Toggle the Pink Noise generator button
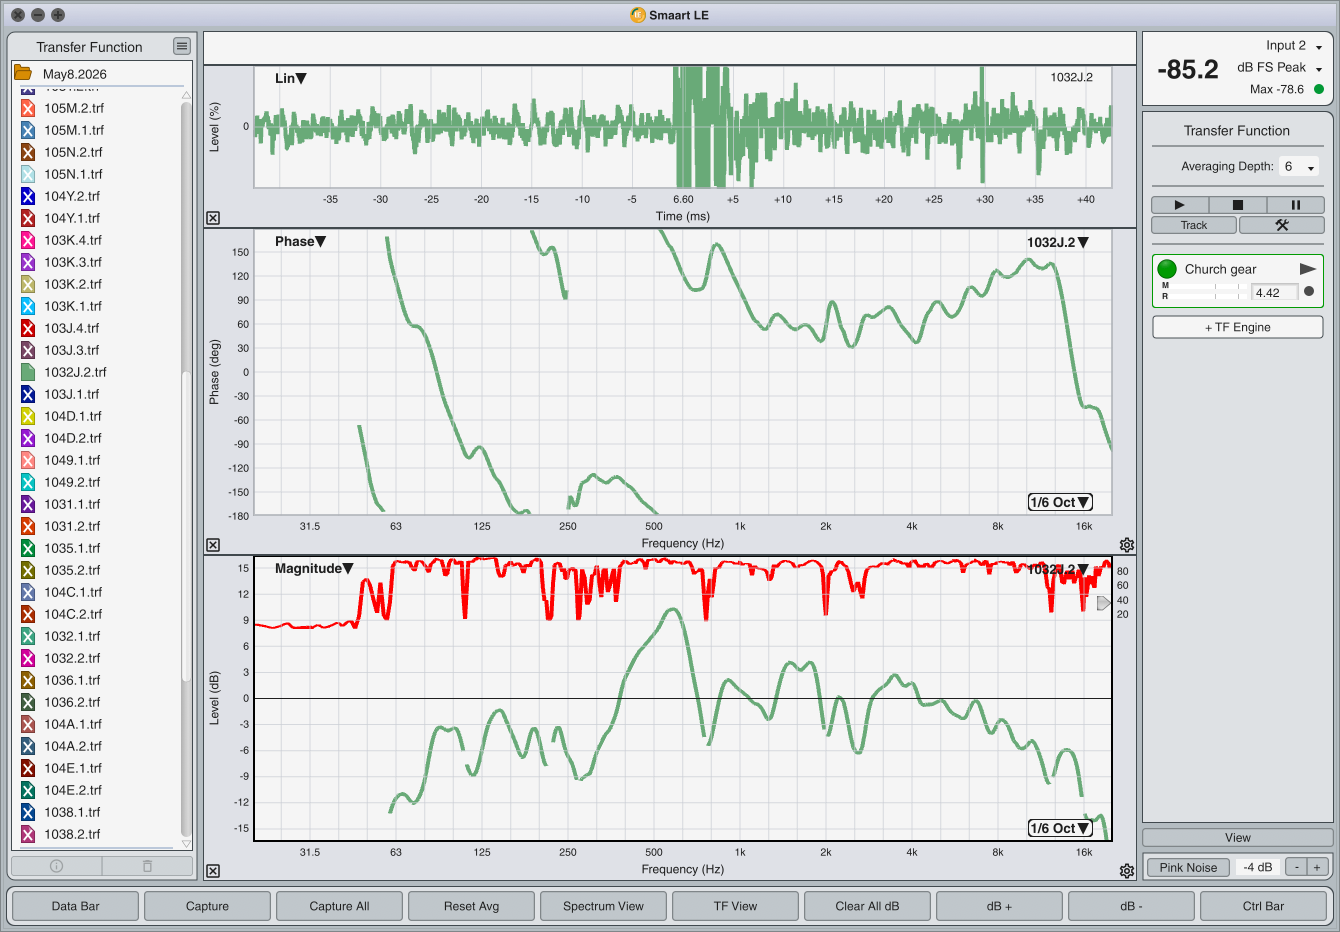The image size is (1340, 932). coord(1188,867)
